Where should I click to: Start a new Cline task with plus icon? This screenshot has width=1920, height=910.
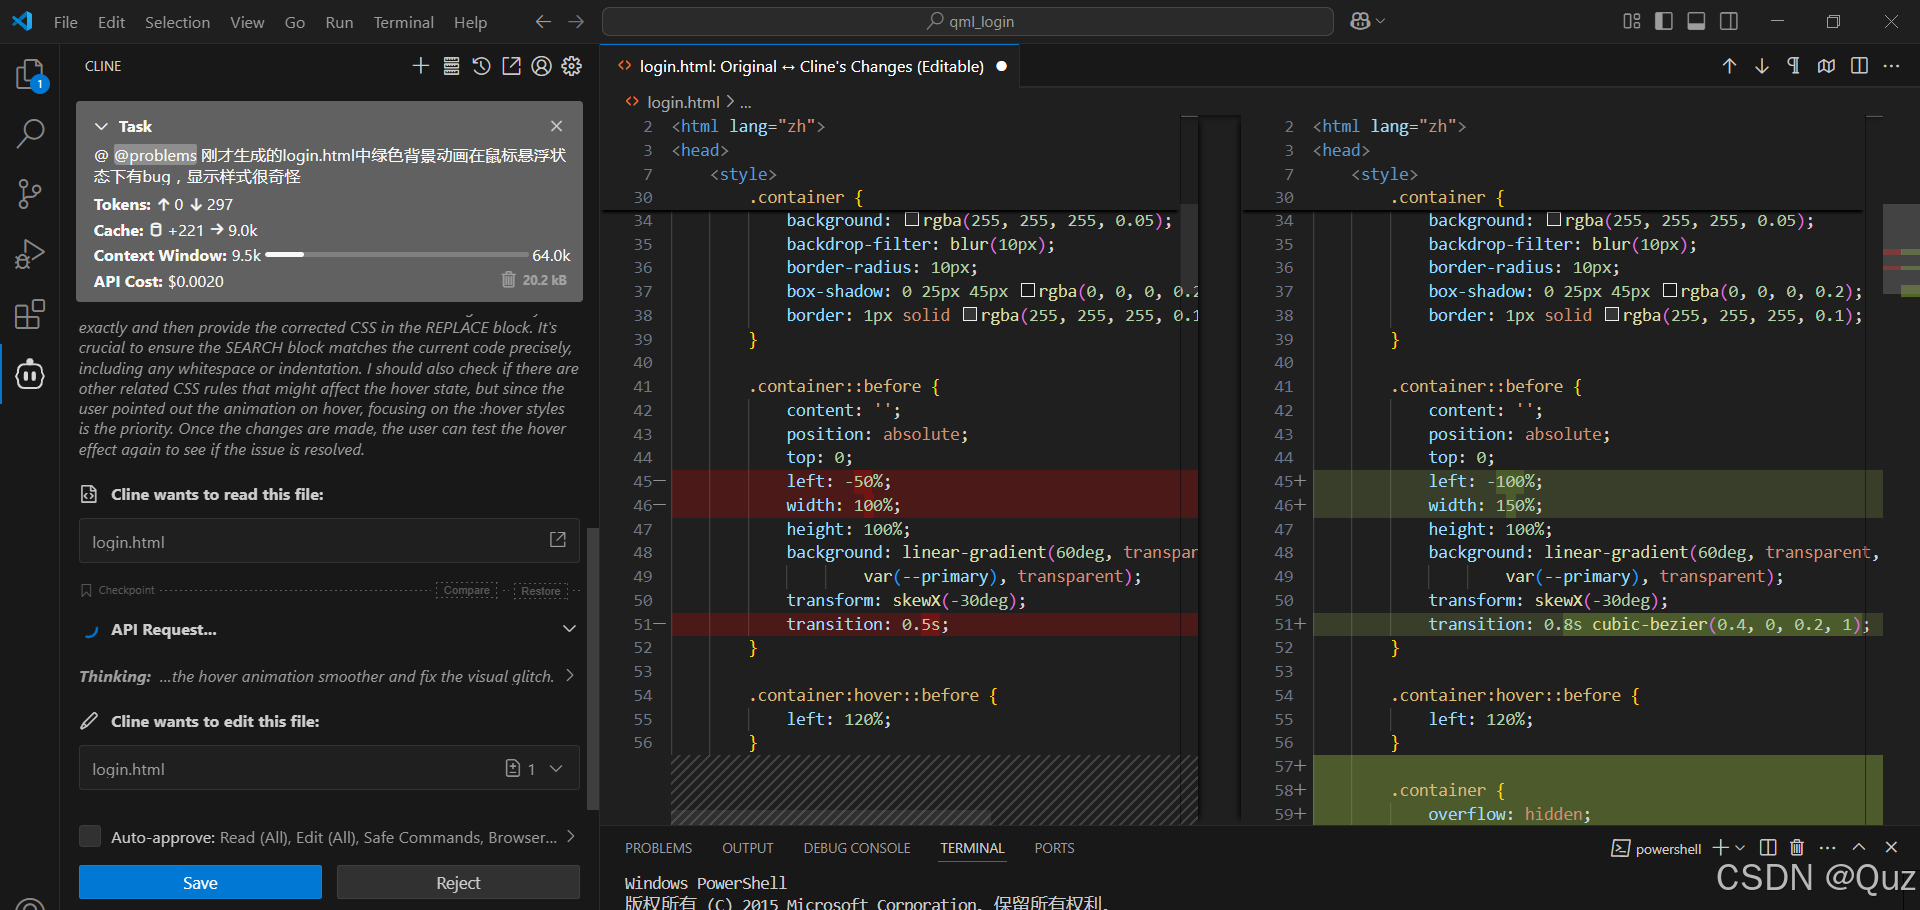coord(420,66)
